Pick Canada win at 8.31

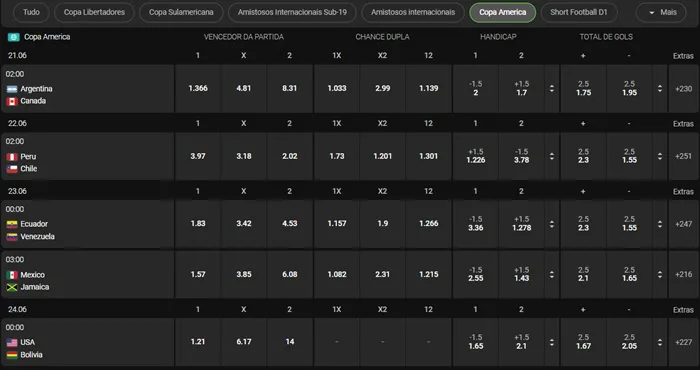290,88
